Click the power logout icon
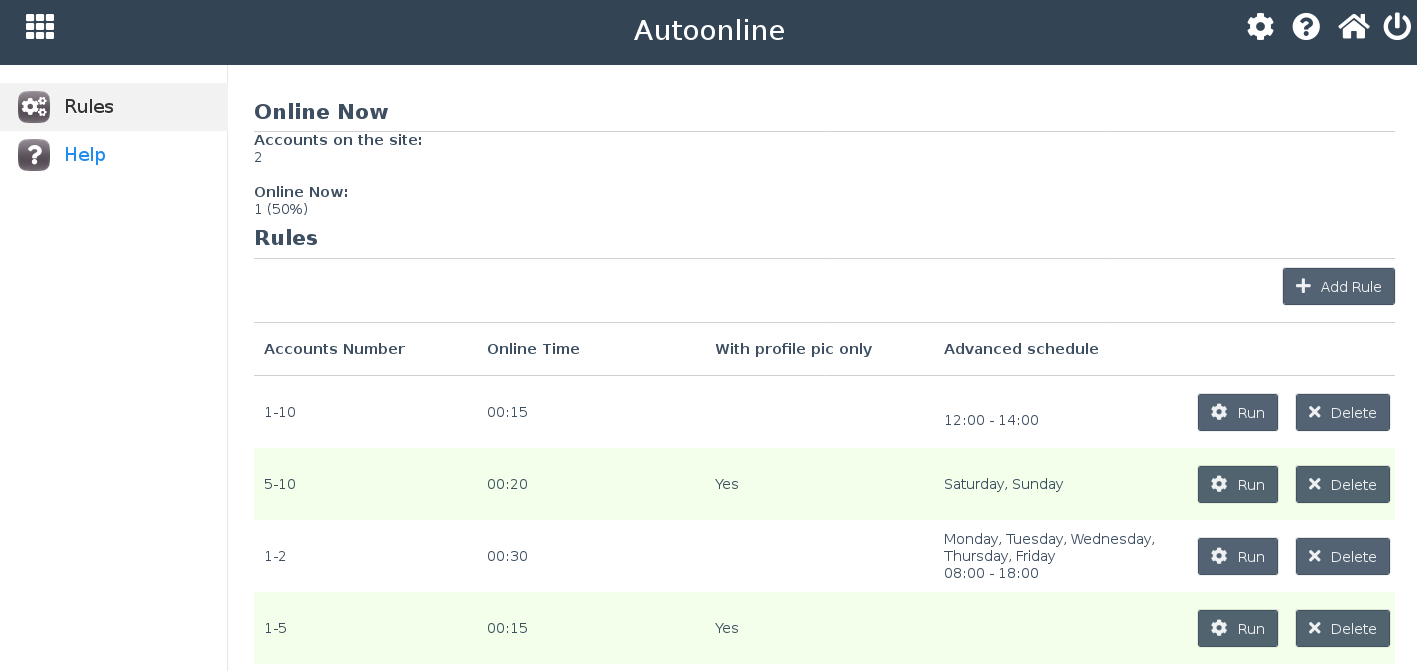1417x671 pixels. [1397, 27]
